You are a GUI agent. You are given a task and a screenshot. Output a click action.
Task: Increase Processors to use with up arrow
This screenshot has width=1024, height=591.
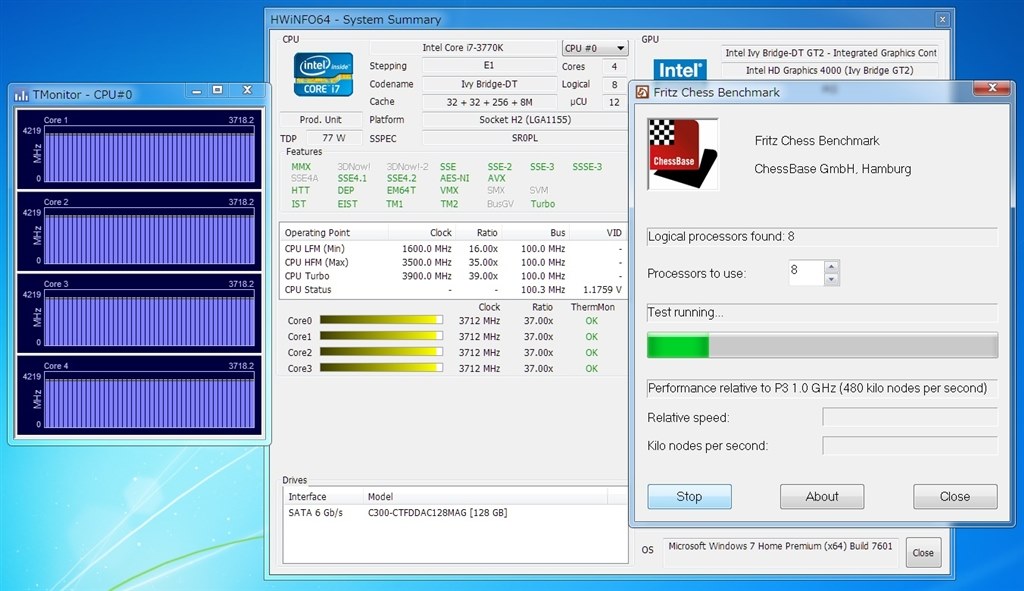[831, 266]
